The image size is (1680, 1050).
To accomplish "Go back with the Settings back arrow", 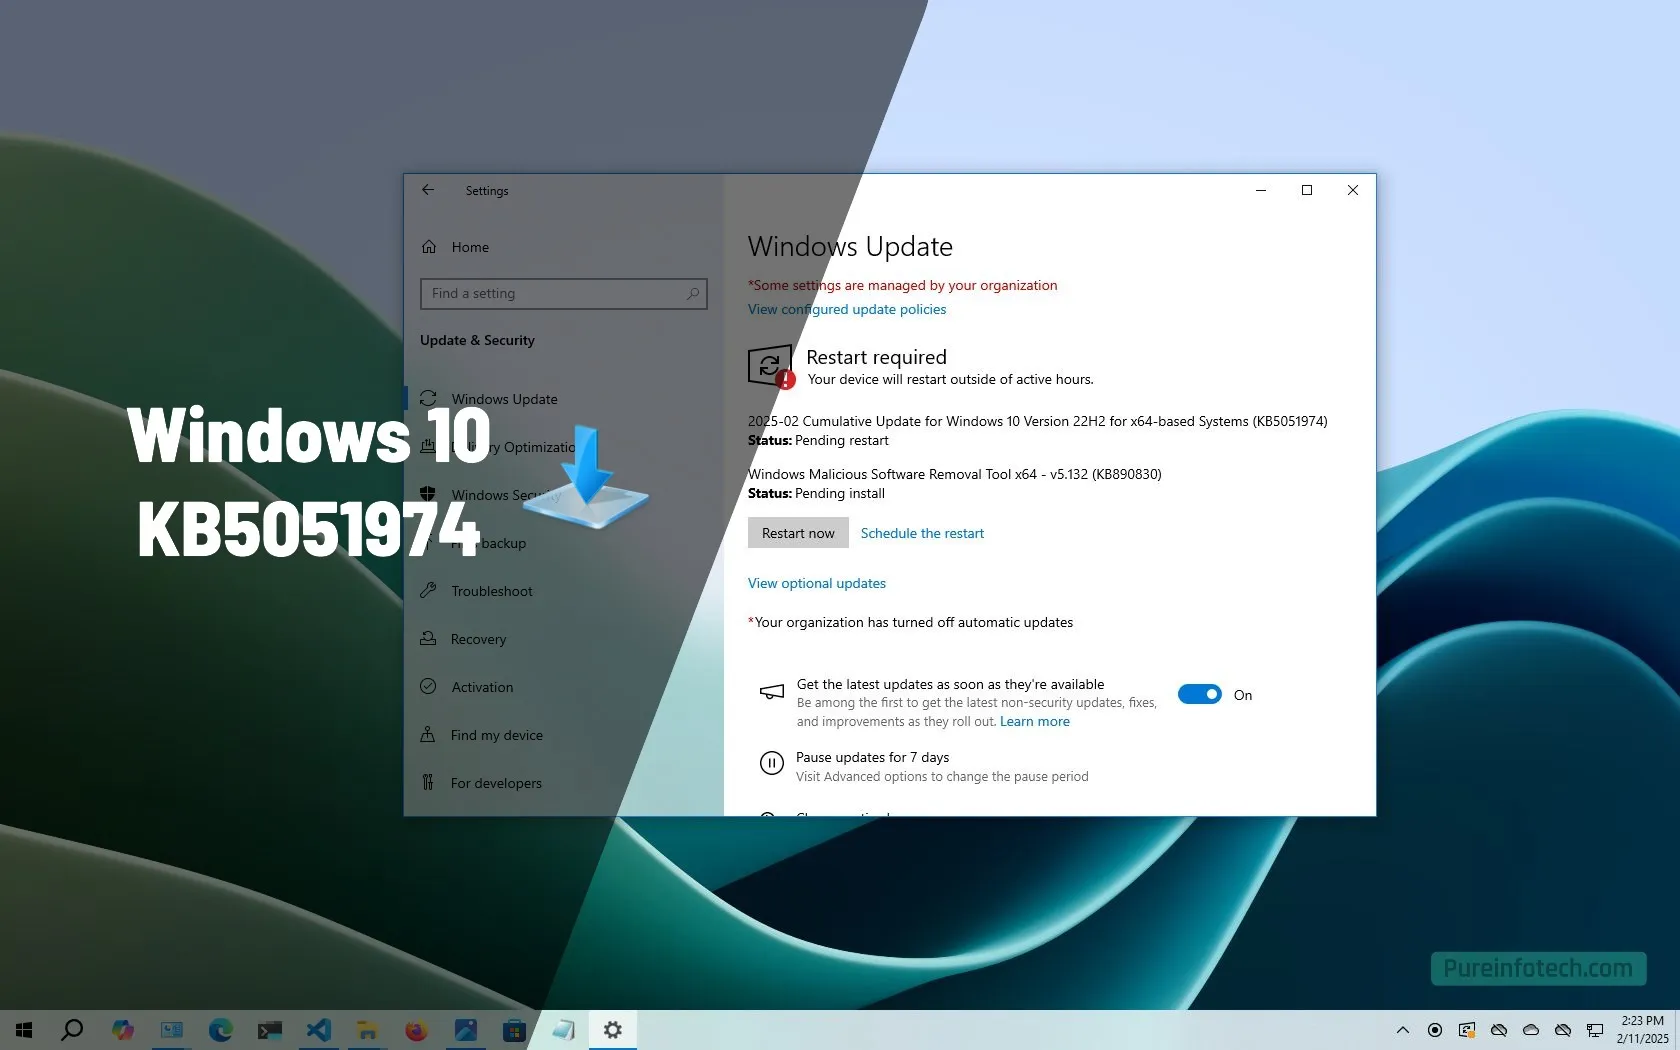I will pos(428,190).
